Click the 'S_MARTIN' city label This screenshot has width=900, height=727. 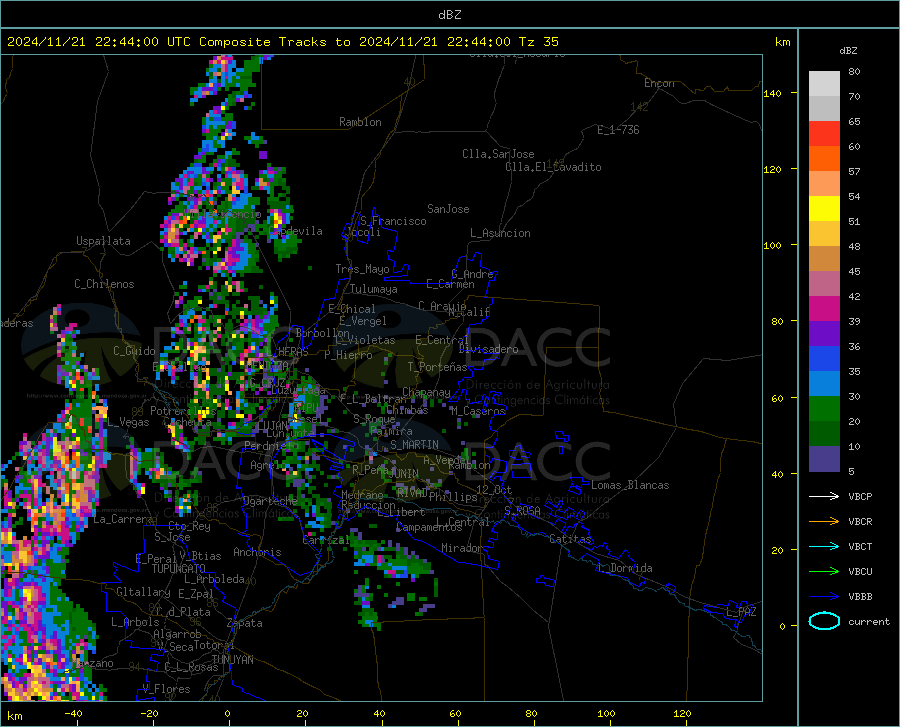pos(414,445)
